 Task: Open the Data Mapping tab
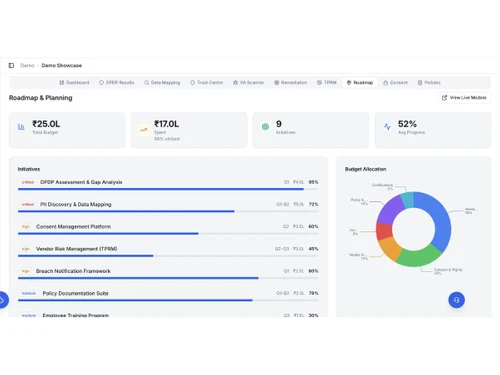[162, 82]
